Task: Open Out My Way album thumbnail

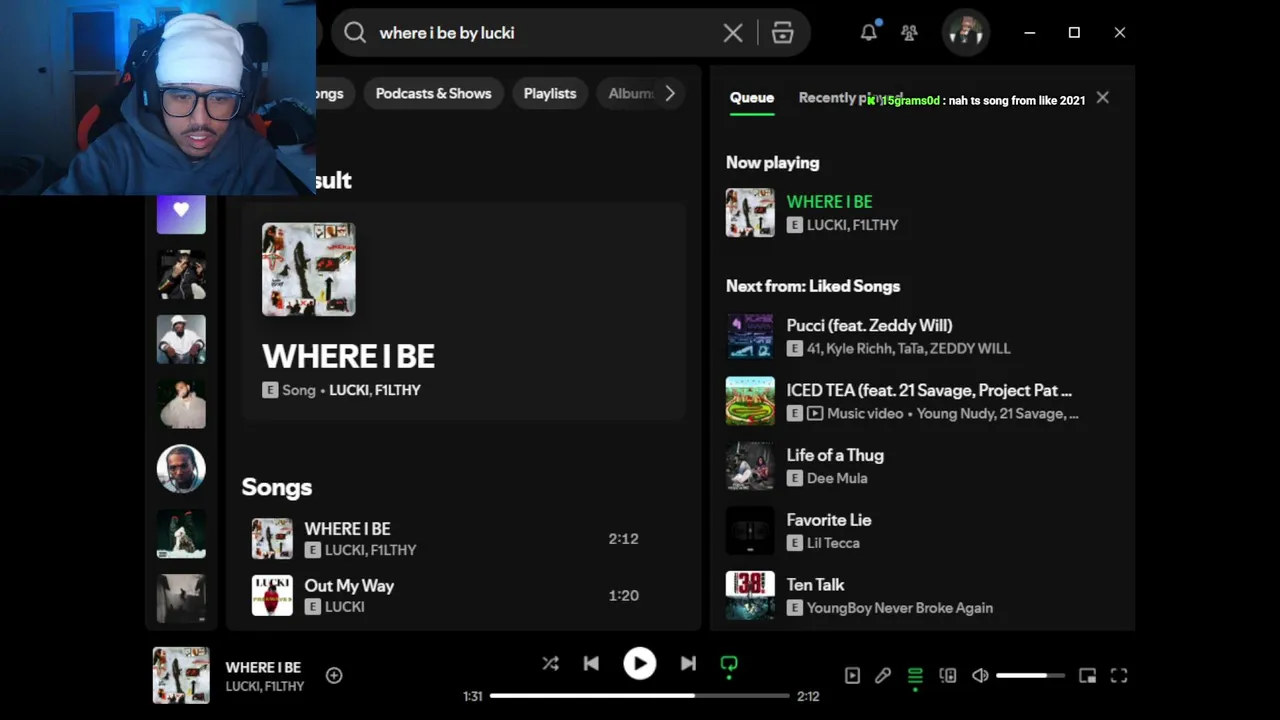Action: 272,595
